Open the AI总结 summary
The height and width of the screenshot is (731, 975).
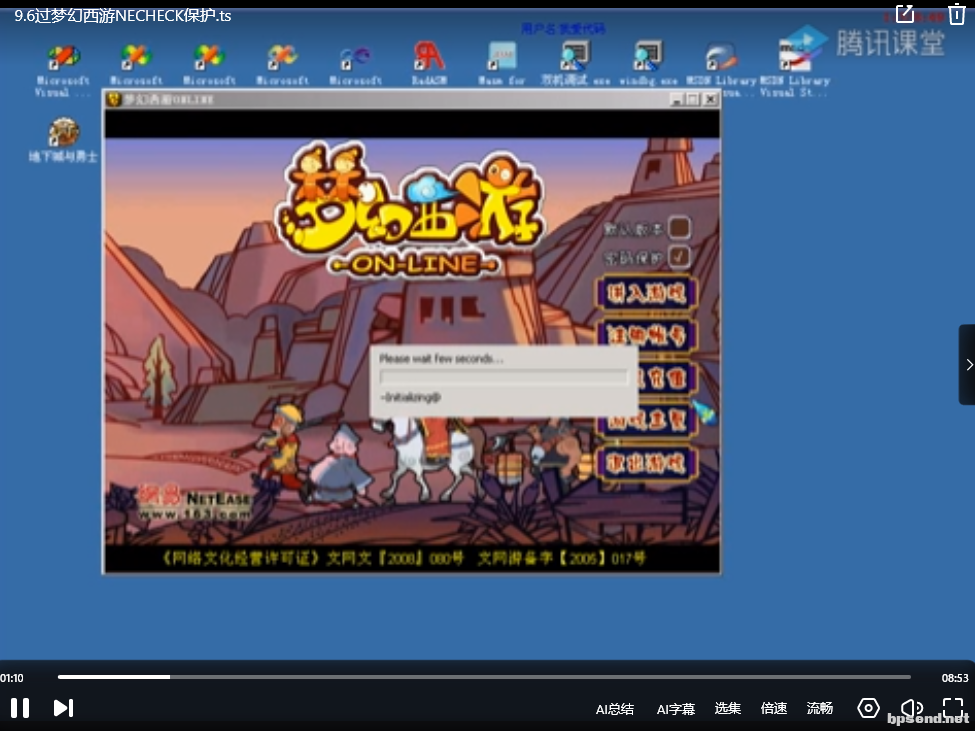(615, 709)
